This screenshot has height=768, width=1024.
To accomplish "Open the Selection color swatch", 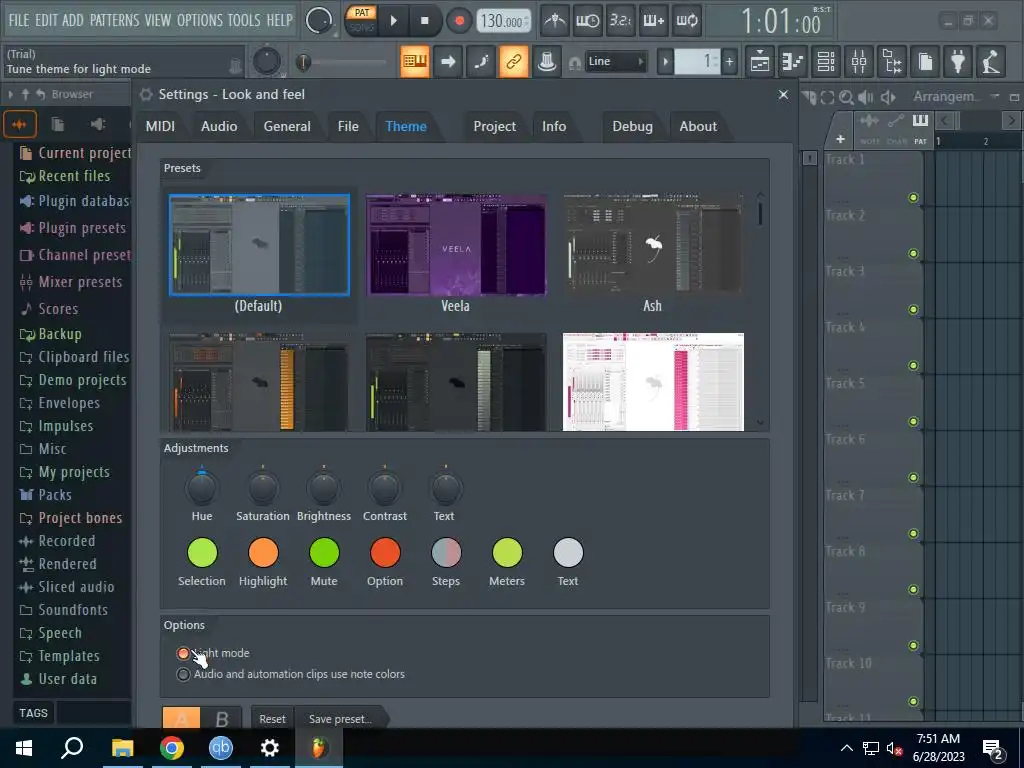I will [202, 552].
